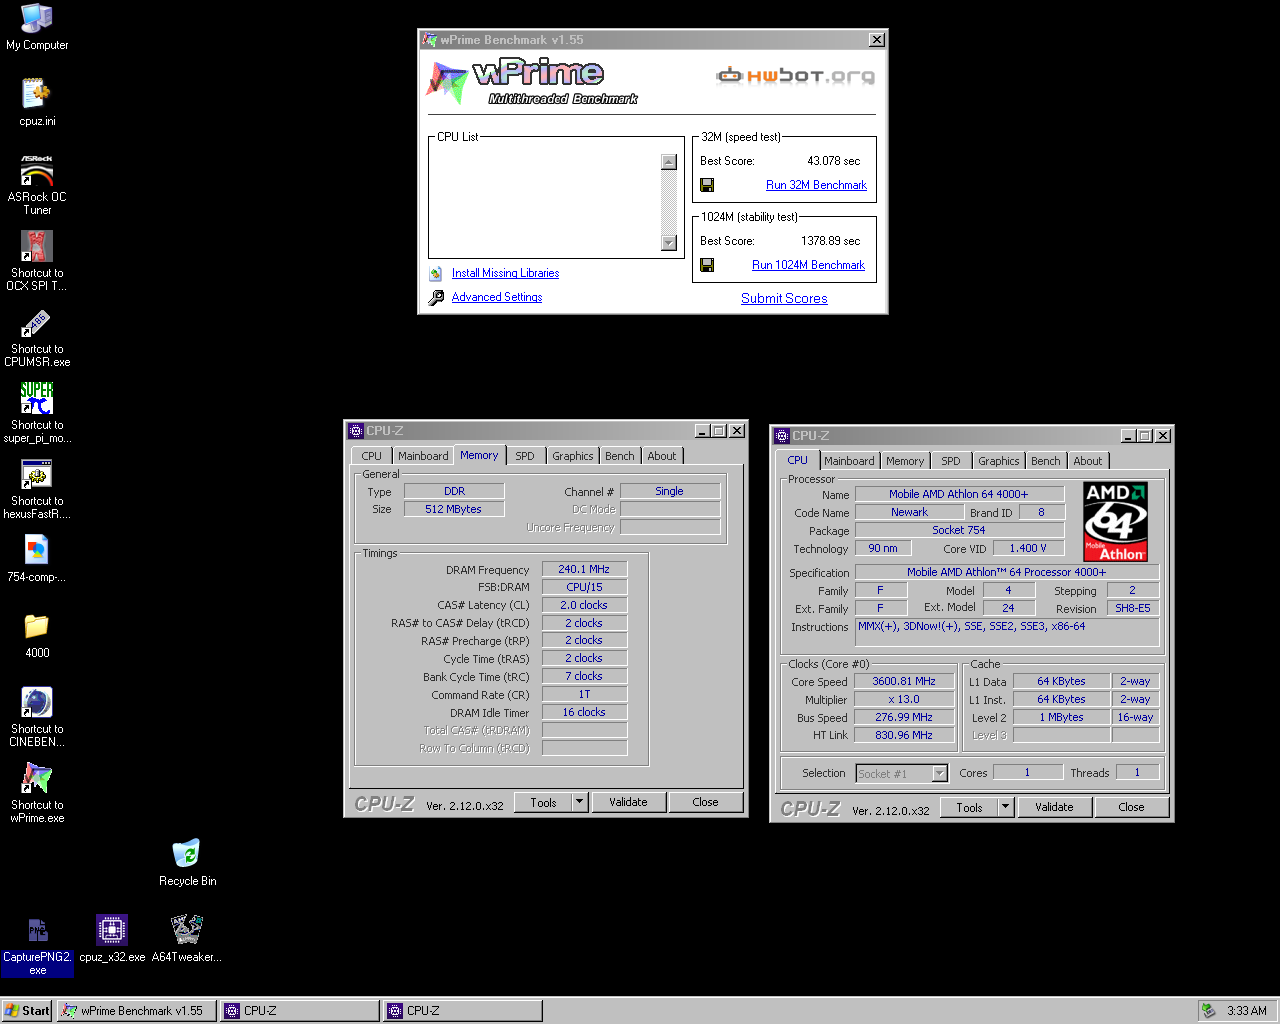Open Memory tab in the right CPU-Z window
This screenshot has height=1024, width=1280.
pos(905,461)
